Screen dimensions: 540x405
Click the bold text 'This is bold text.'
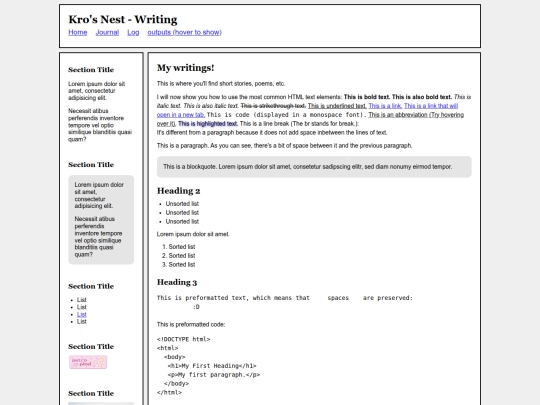click(x=367, y=97)
